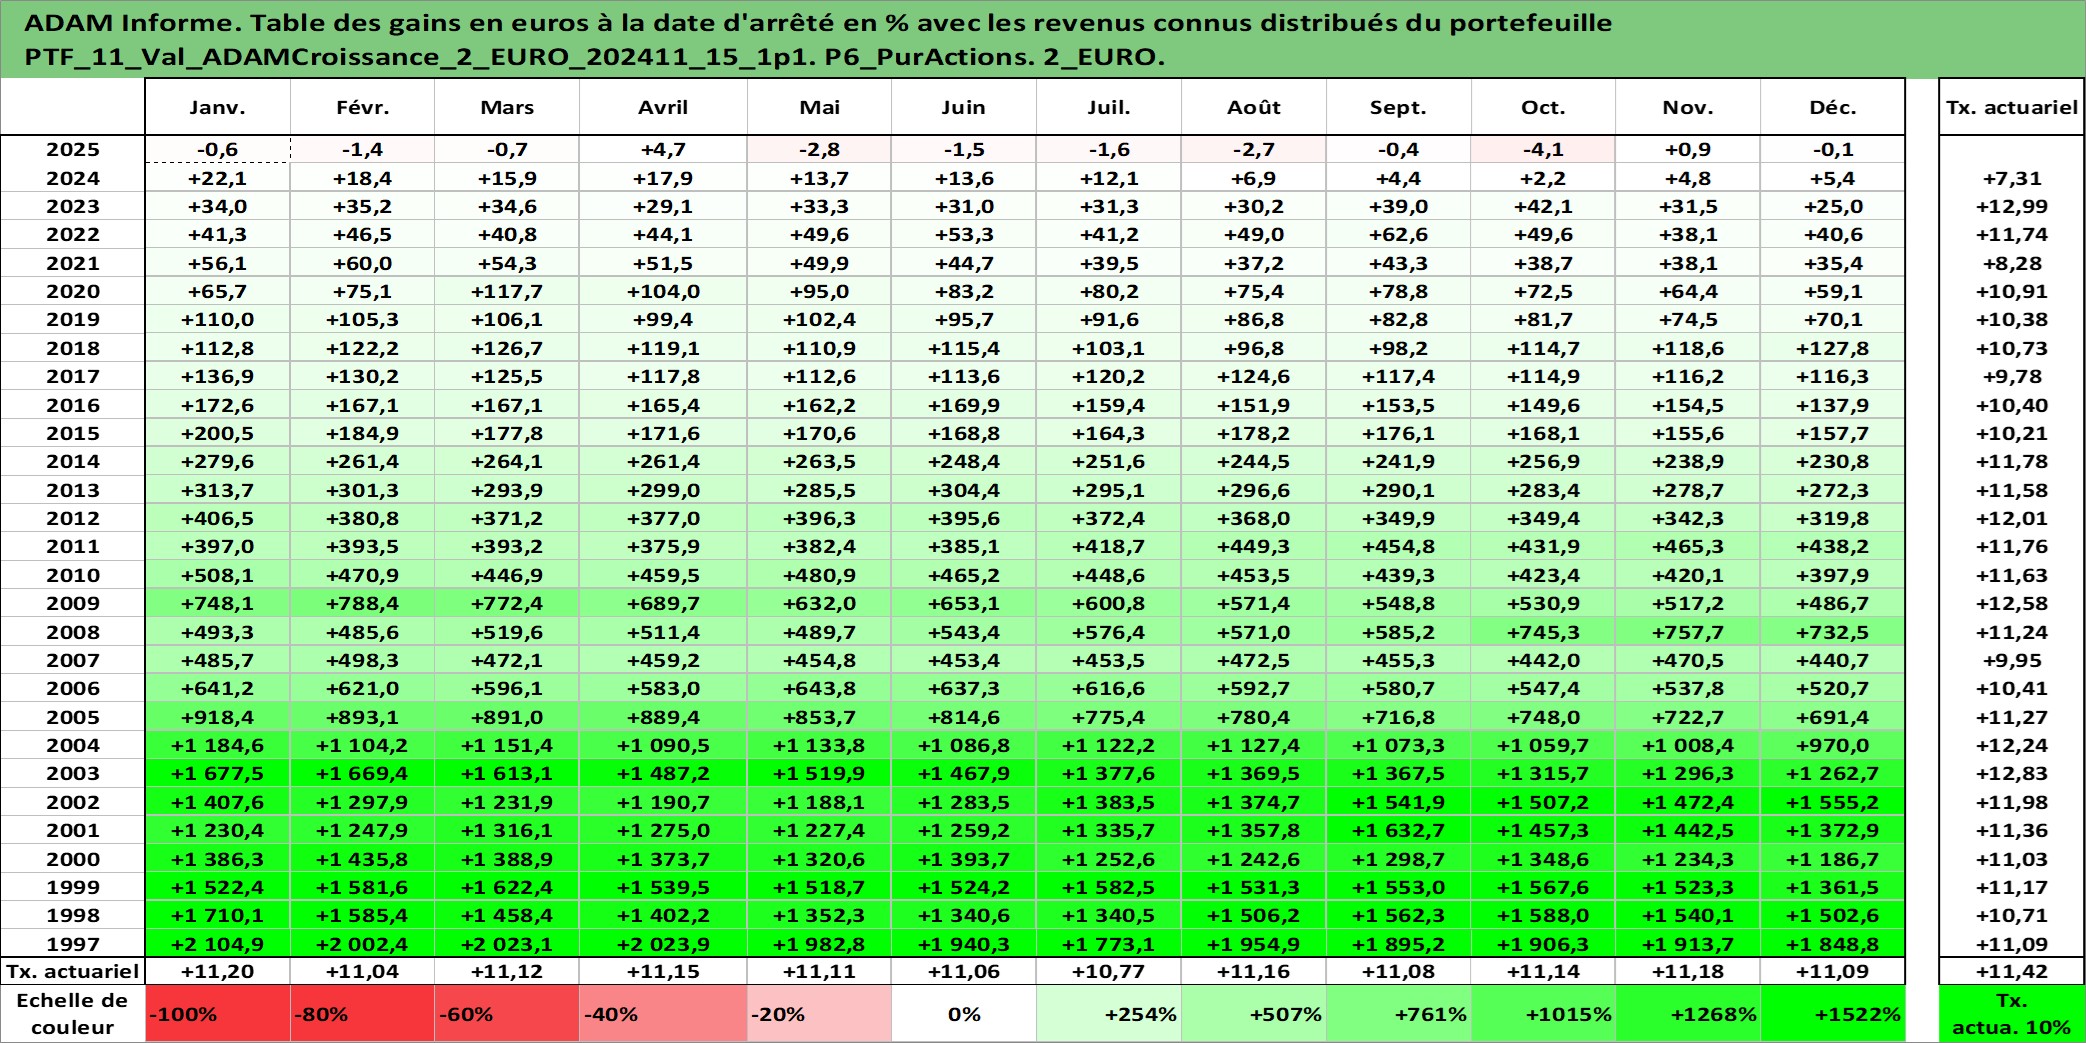2086x1043 pixels.
Task: Select the +1522% green color scale cell
Action: (x=1833, y=1014)
